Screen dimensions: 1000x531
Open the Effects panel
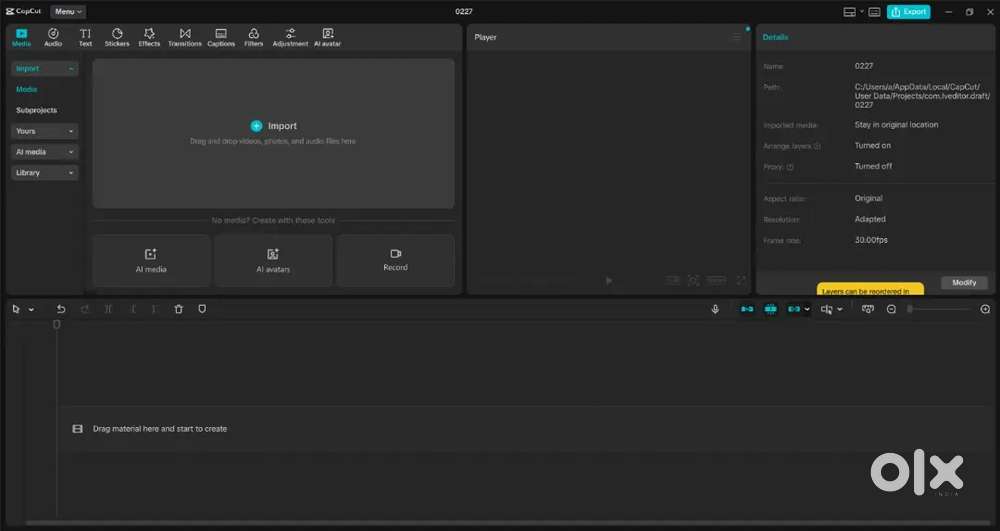click(149, 37)
